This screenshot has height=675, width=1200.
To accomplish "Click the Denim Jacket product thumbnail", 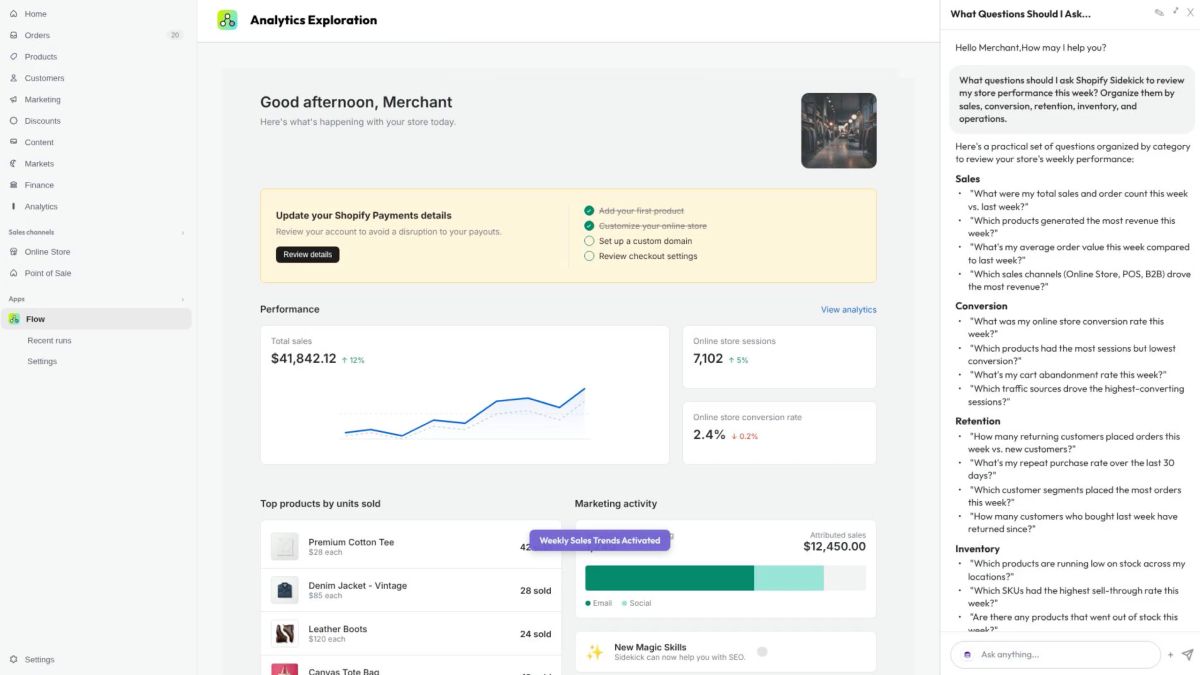I will tap(285, 590).
